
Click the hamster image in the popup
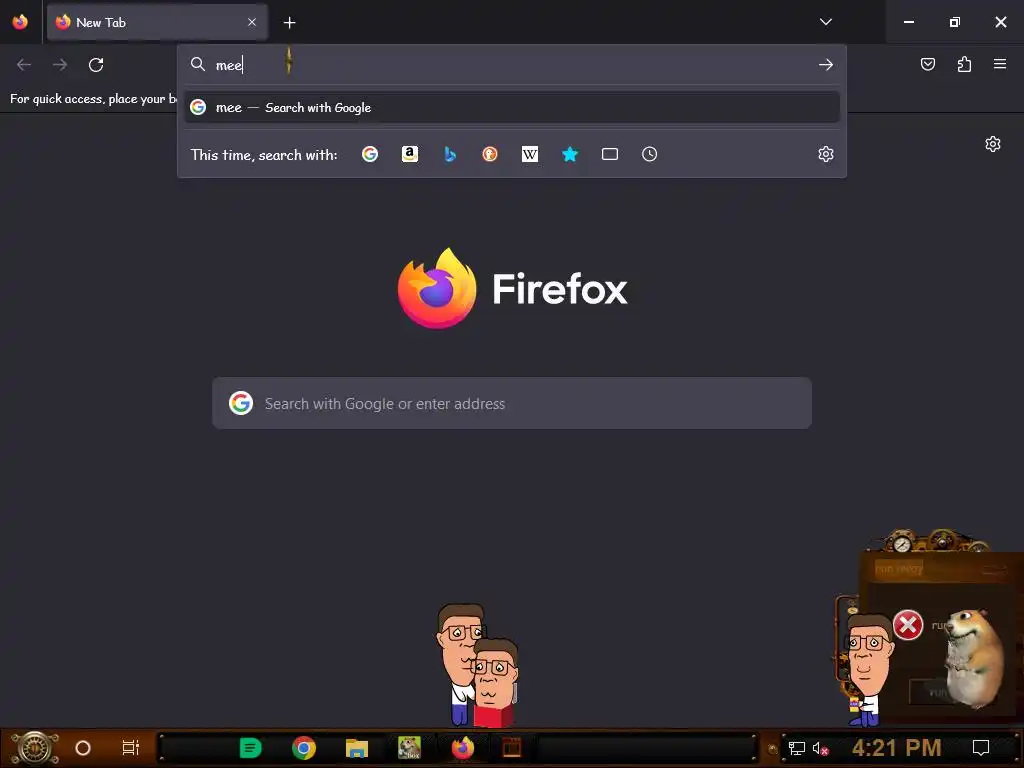pyautogui.click(x=975, y=657)
